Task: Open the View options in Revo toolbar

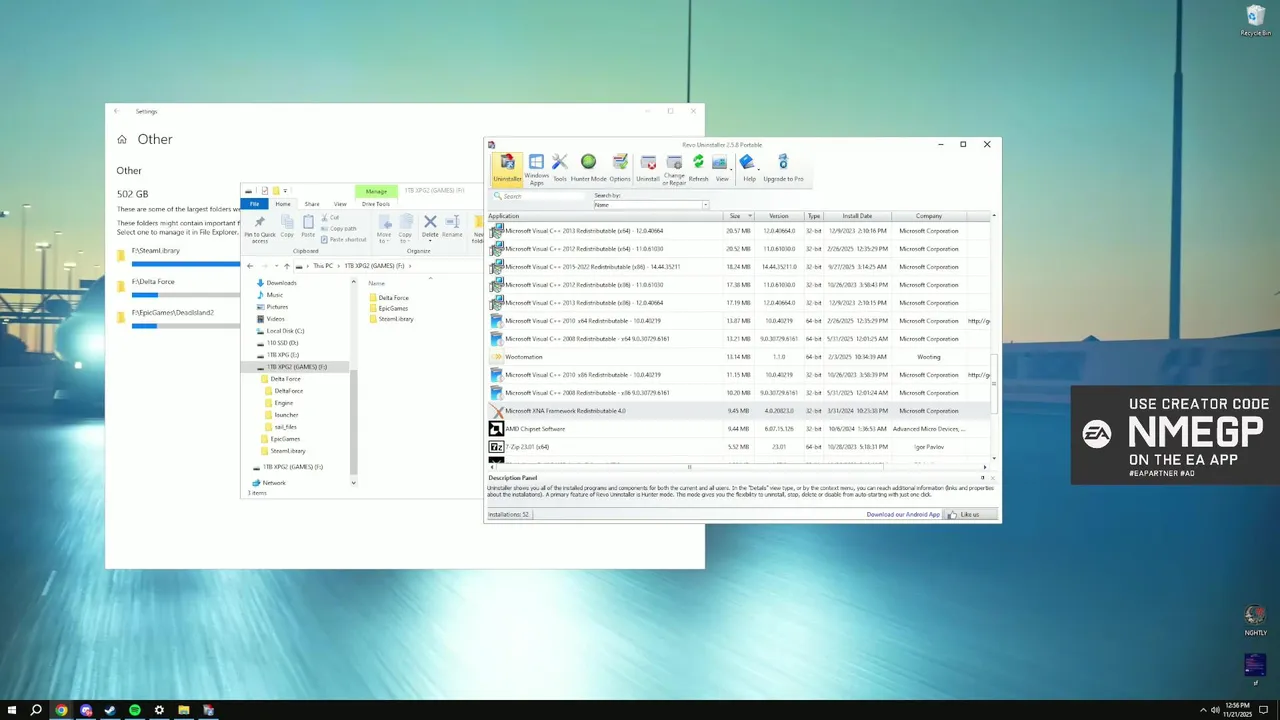Action: (721, 168)
